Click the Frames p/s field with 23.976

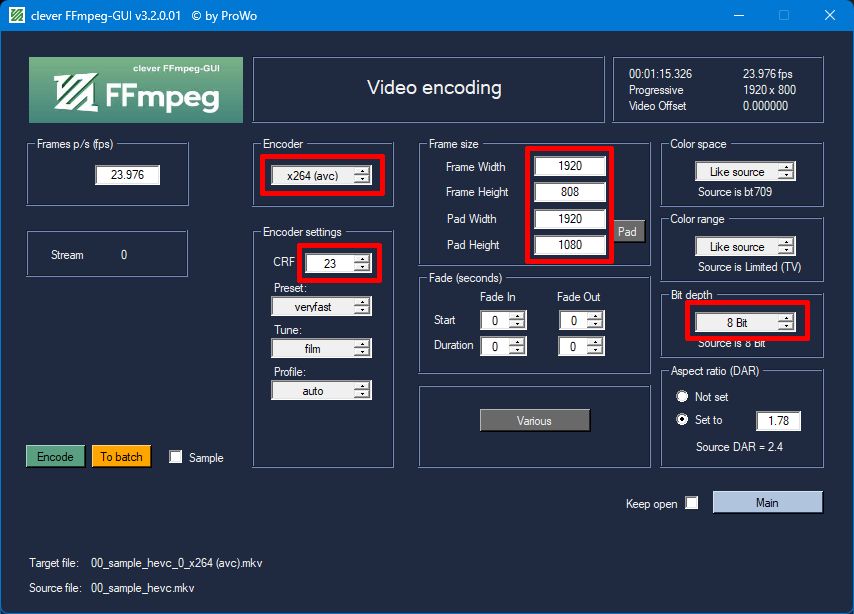pos(127,175)
